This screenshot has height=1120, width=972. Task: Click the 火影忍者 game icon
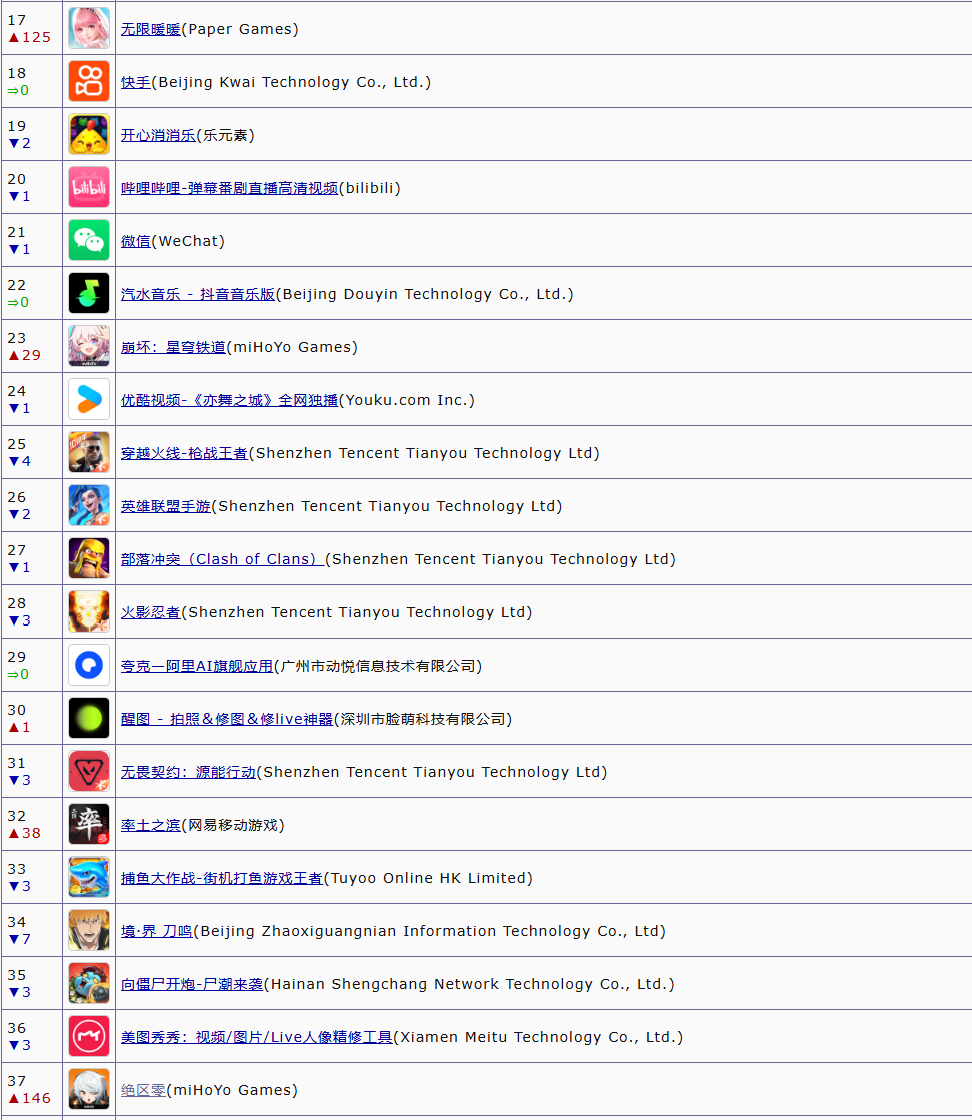point(89,611)
